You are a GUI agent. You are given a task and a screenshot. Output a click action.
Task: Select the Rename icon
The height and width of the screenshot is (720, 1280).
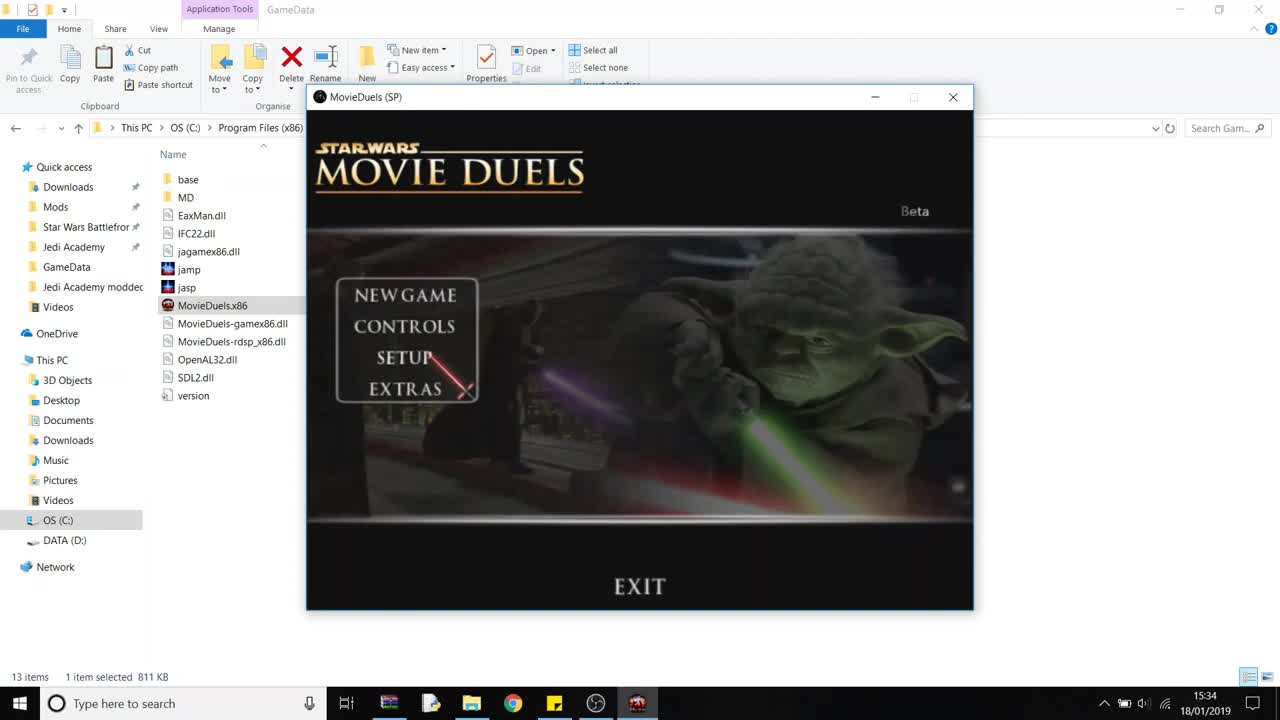[x=326, y=62]
